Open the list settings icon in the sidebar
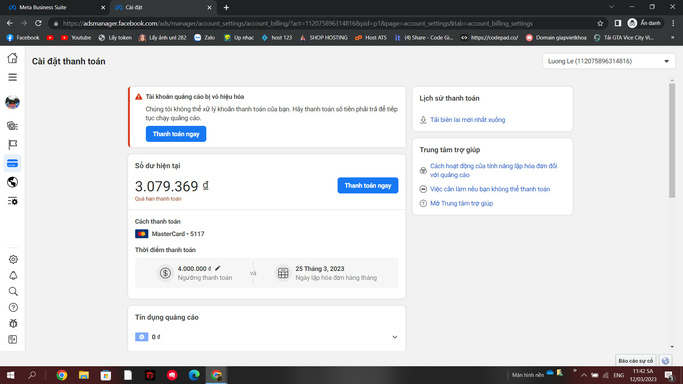The height and width of the screenshot is (384, 683). pyautogui.click(x=13, y=201)
